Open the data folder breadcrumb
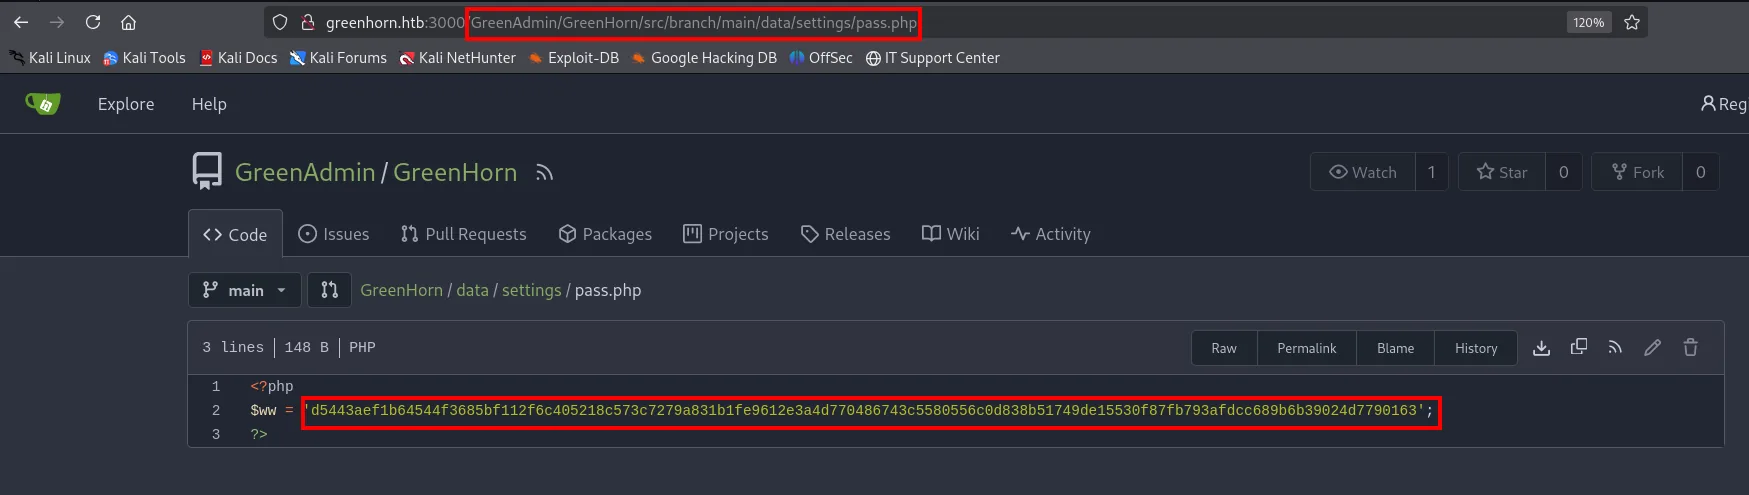Viewport: 1749px width, 495px height. pyautogui.click(x=472, y=290)
